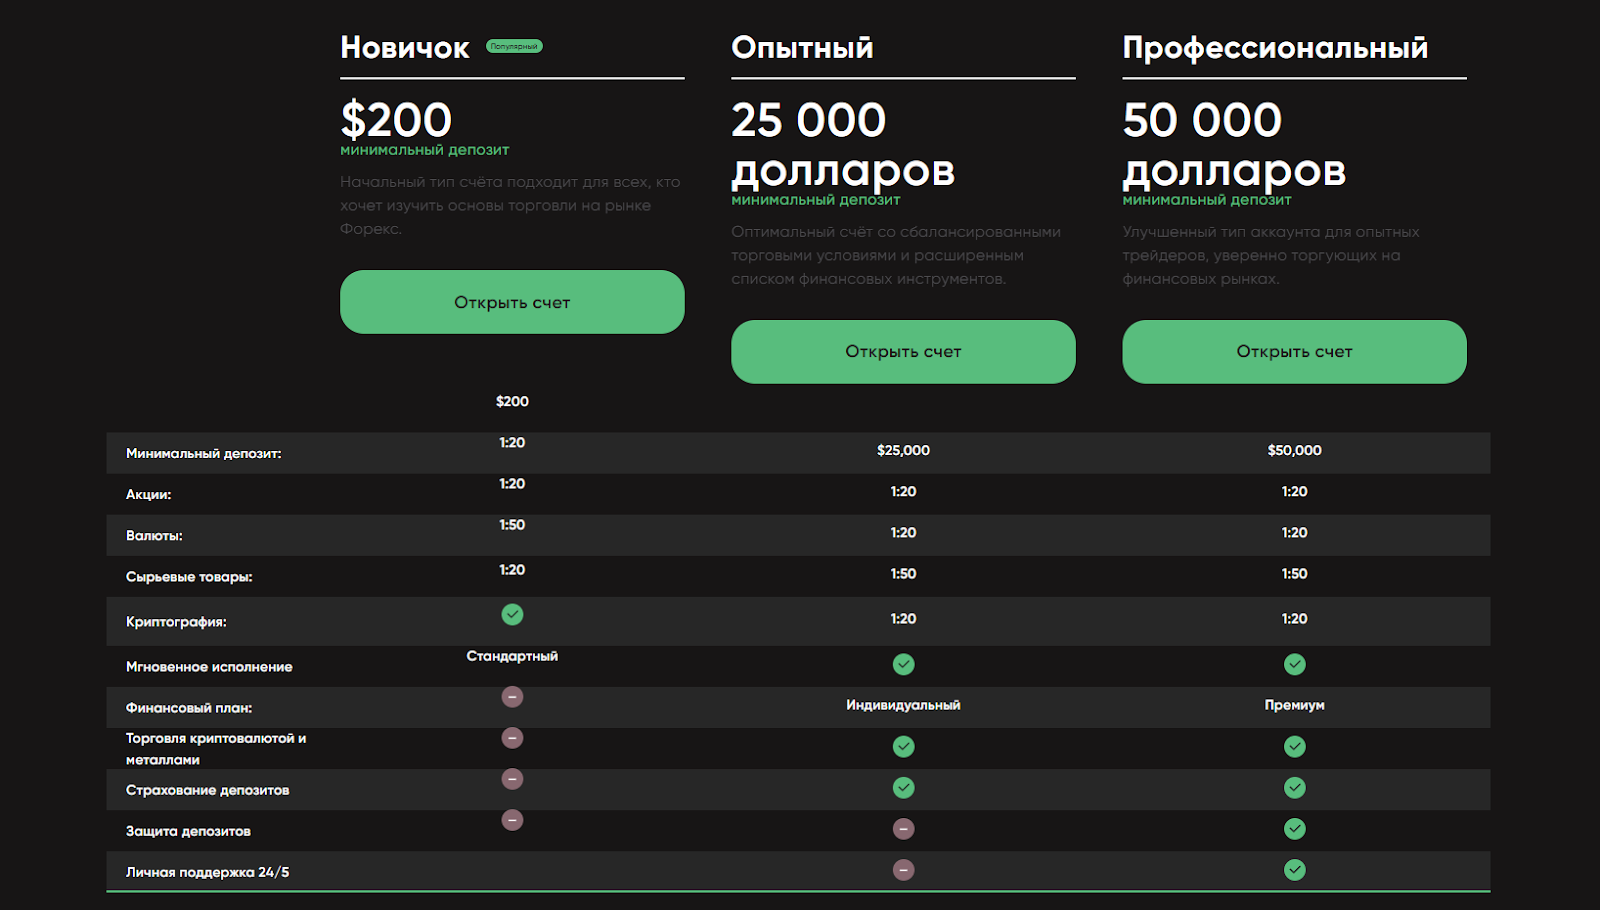This screenshot has height=910, width=1600.
Task: Click Профессиональный checkmark for Мгновенное исполнение
Action: point(1294,664)
